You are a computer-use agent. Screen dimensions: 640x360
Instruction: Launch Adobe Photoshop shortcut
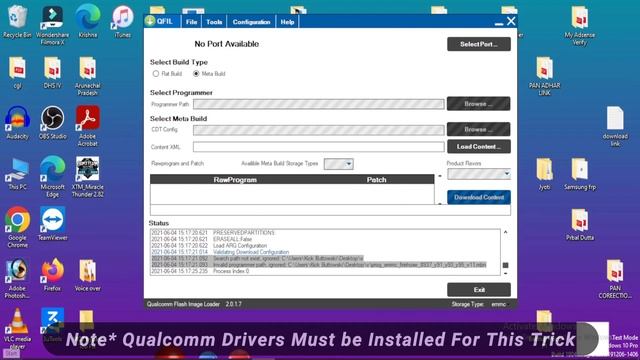[x=17, y=279]
